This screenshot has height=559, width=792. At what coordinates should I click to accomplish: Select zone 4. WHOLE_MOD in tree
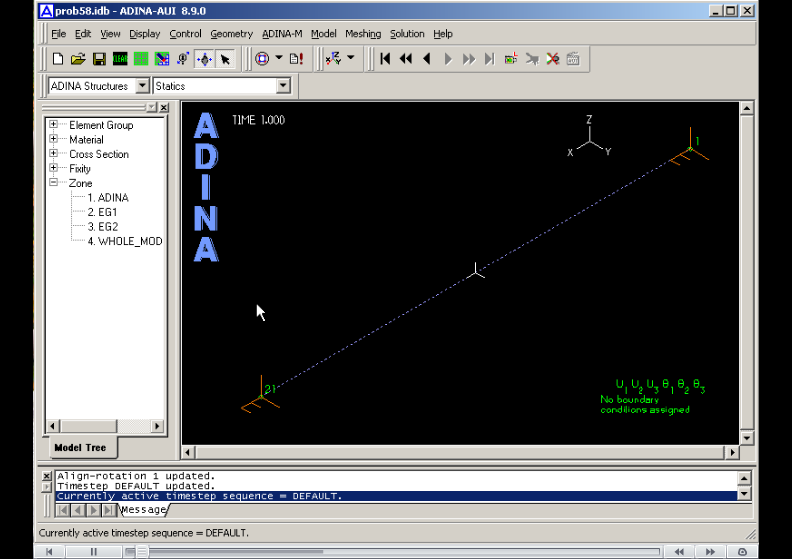click(125, 241)
